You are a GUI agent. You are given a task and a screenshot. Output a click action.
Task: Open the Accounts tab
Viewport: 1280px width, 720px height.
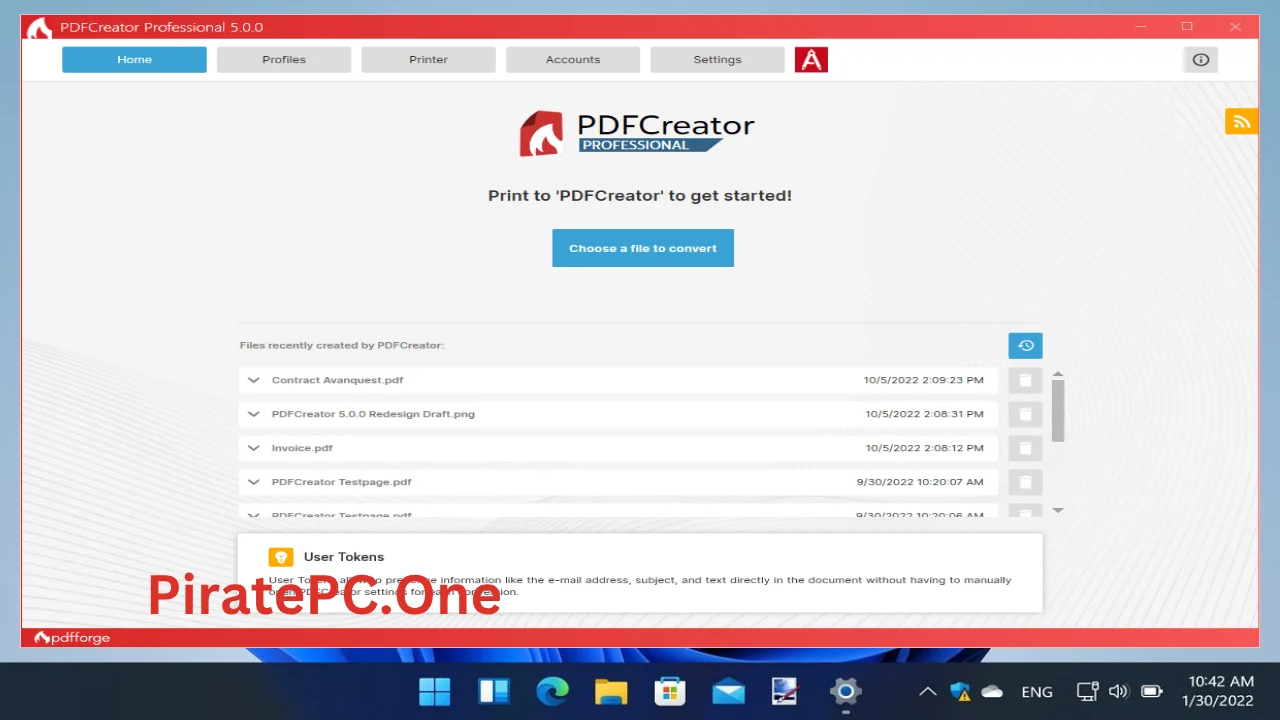tap(573, 60)
